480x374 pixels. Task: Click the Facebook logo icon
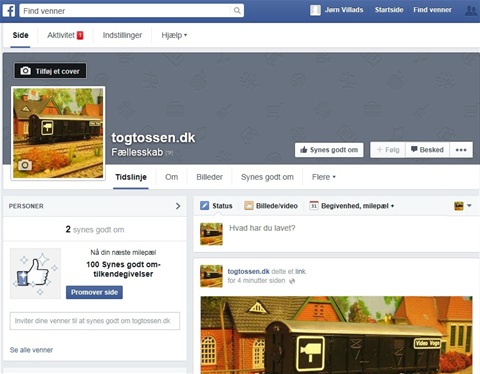pyautogui.click(x=9, y=11)
